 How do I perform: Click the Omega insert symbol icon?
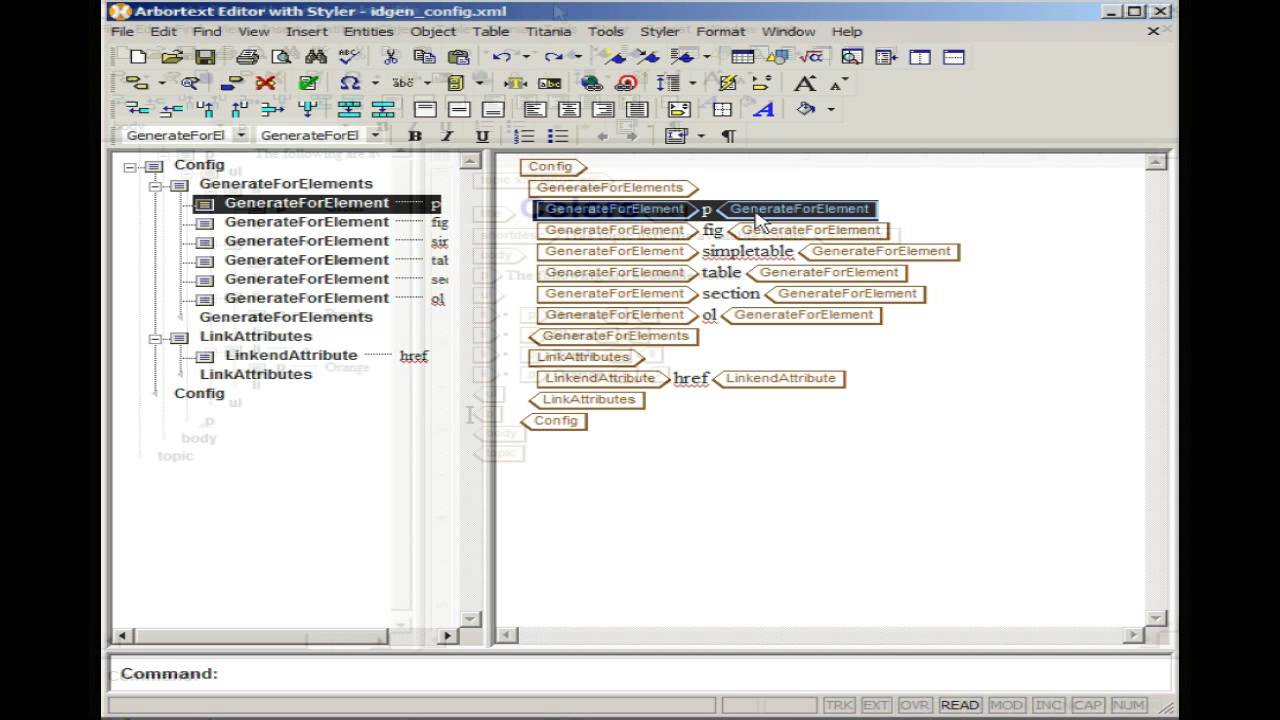pos(349,83)
